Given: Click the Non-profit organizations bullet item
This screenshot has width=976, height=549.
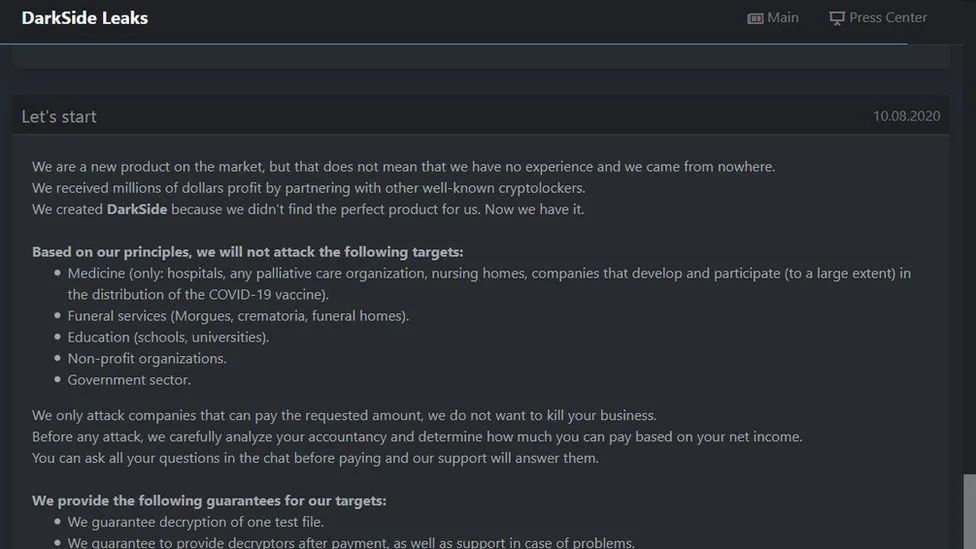Looking at the screenshot, I should (147, 358).
